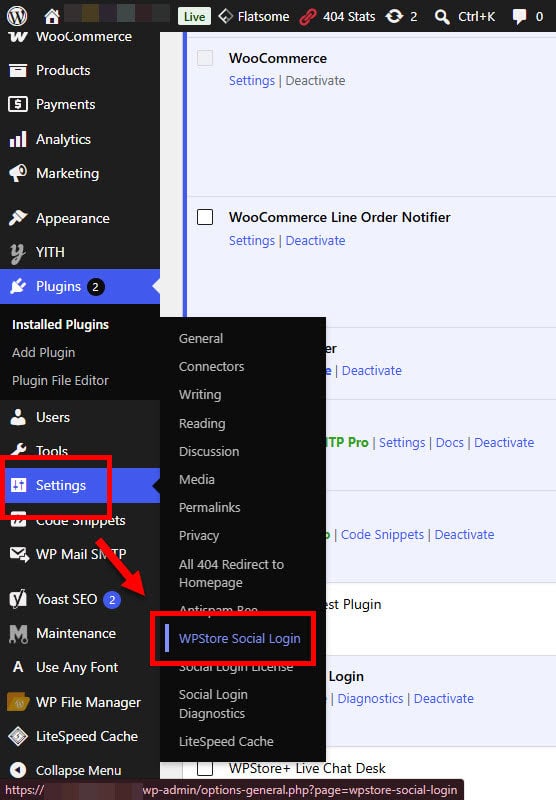Screen dimensions: 556x800
Task: Select General in Settings flyout
Action: (x=201, y=338)
